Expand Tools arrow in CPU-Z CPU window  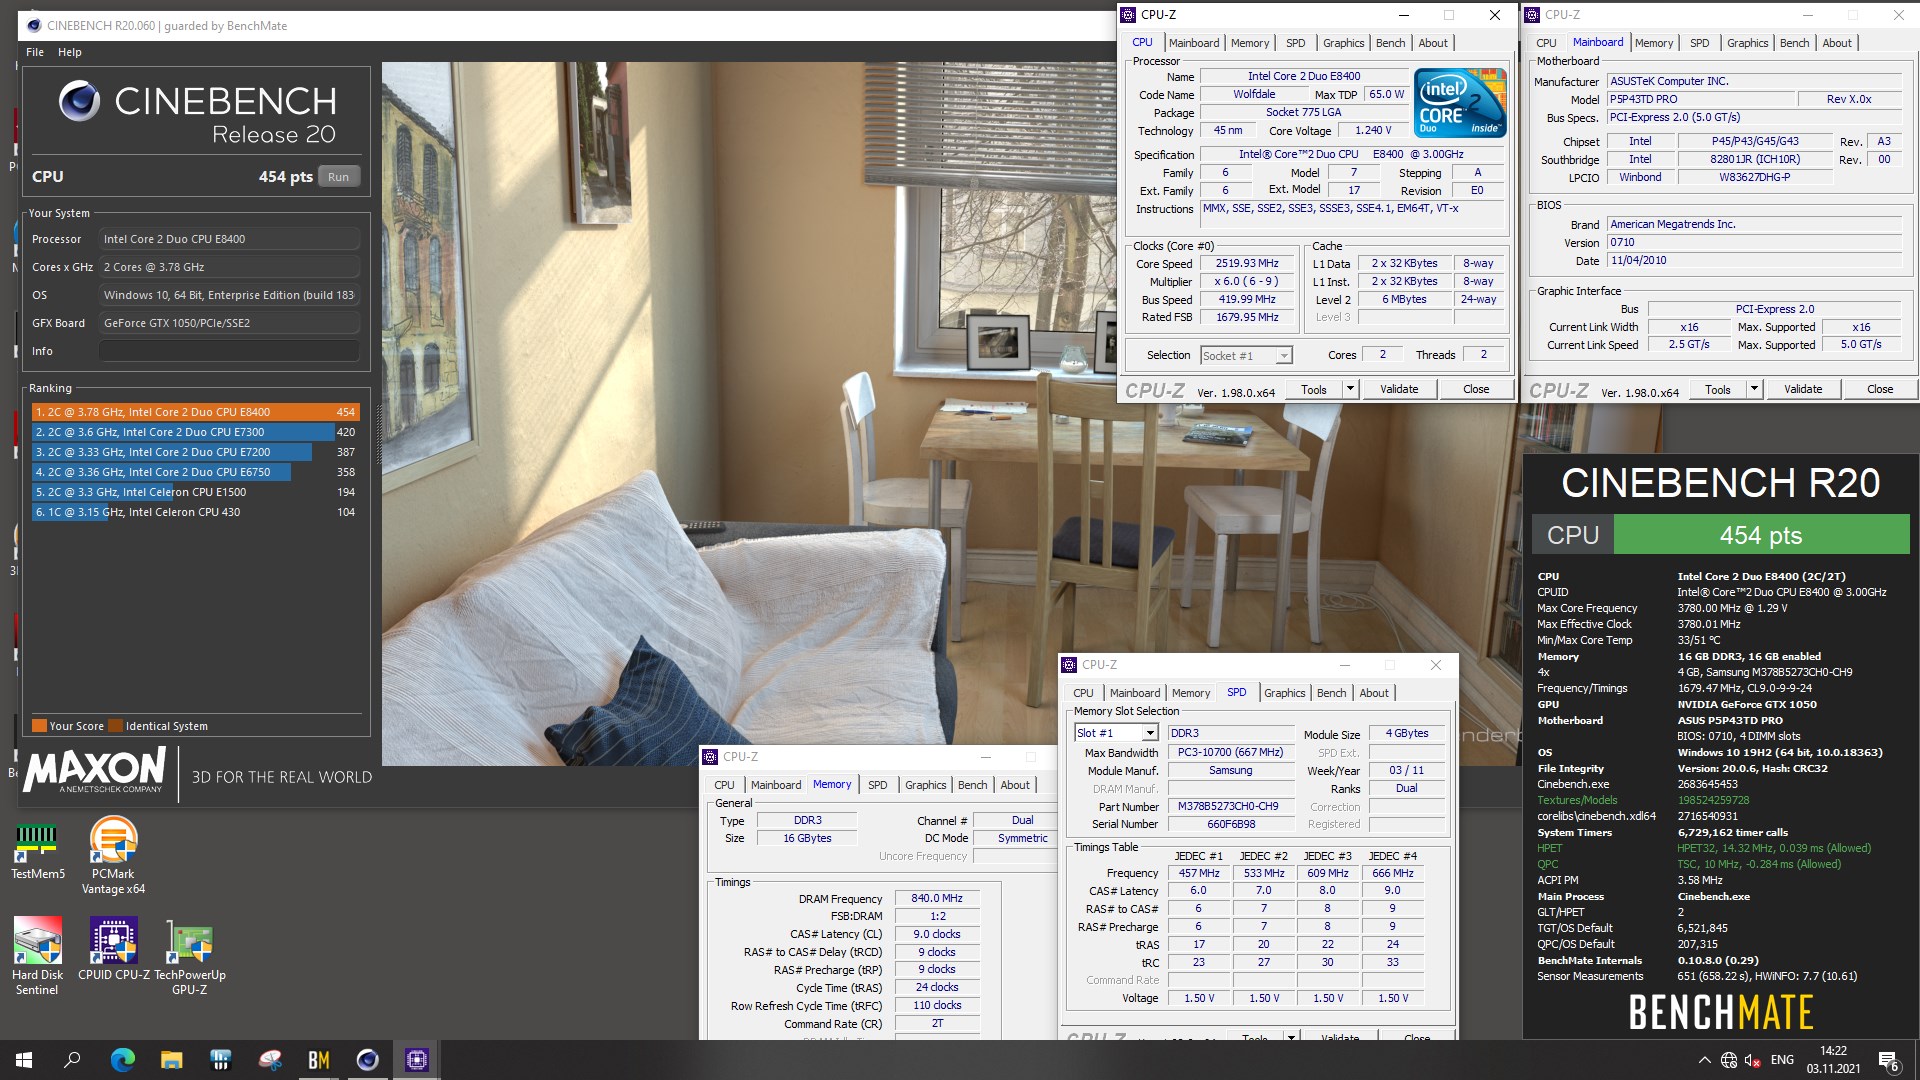pyautogui.click(x=1350, y=389)
